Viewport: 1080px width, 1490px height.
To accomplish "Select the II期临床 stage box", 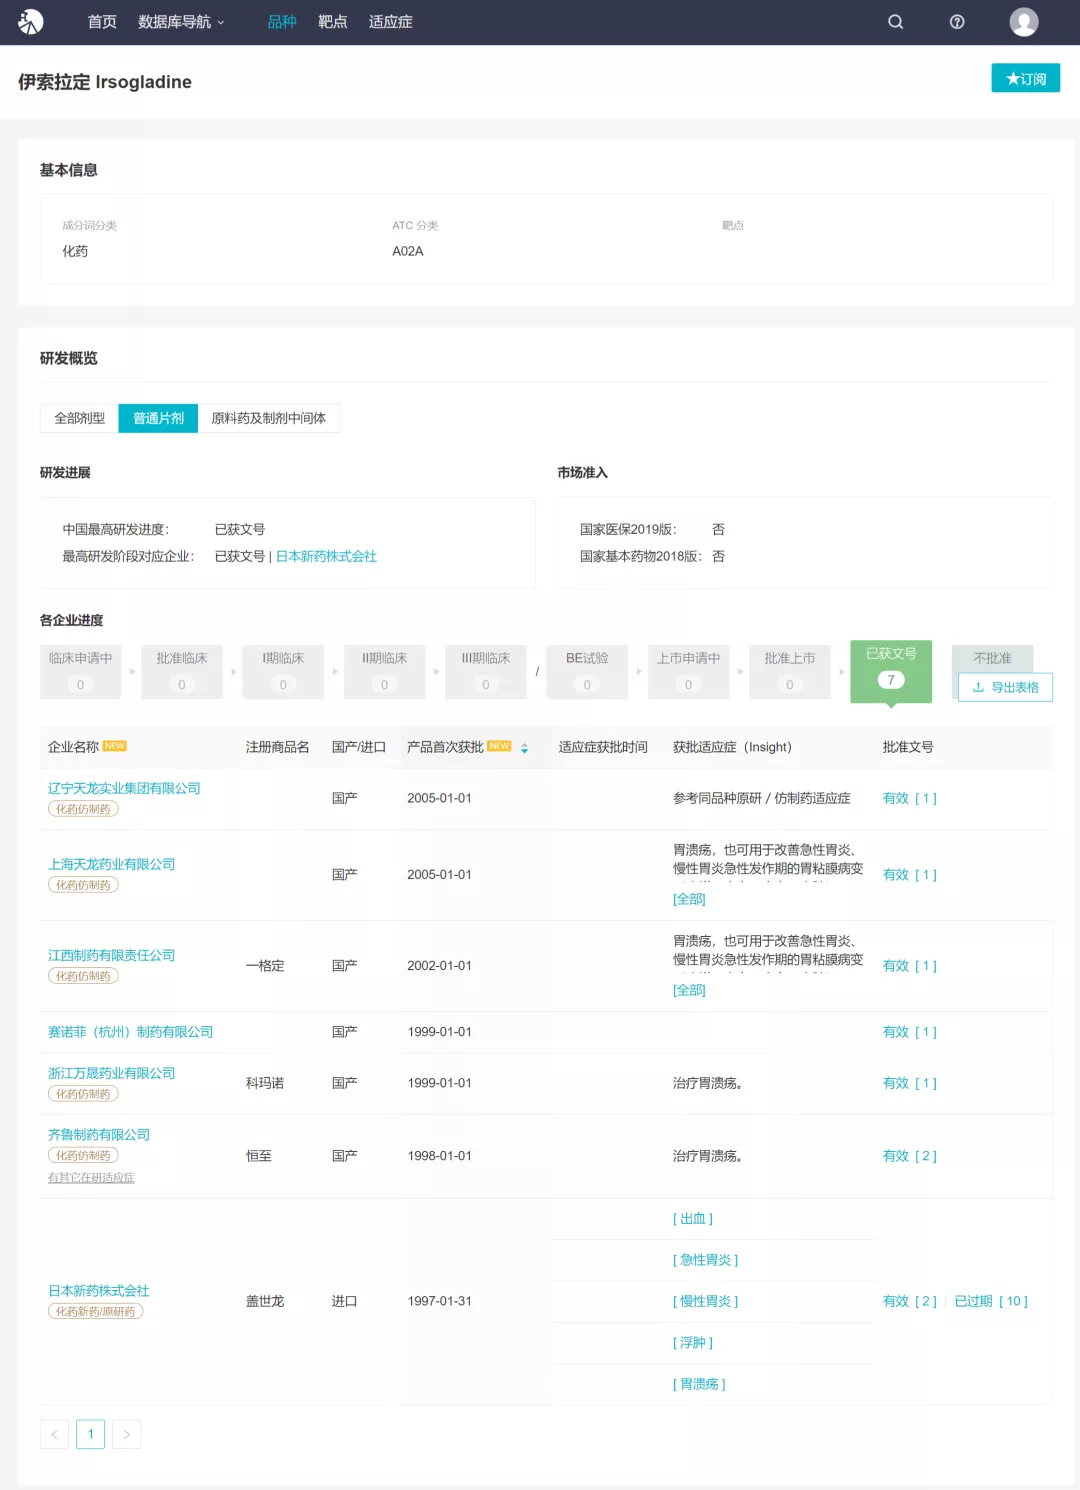I will click(x=384, y=671).
